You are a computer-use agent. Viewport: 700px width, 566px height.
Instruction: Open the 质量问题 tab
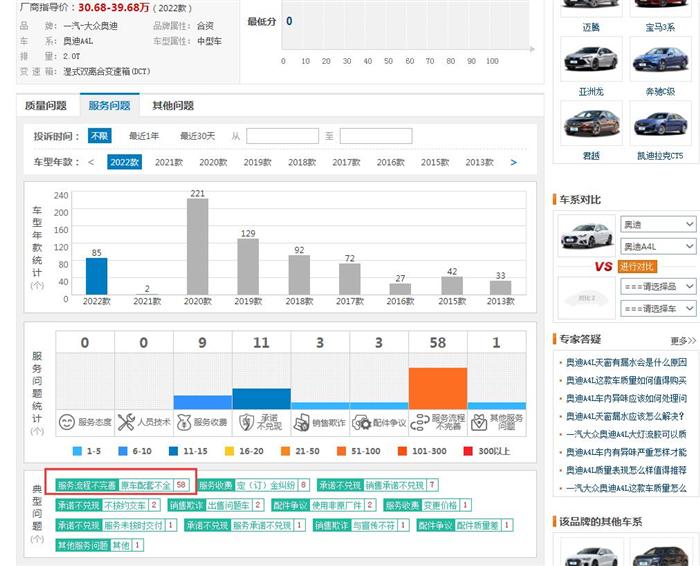coord(46,106)
